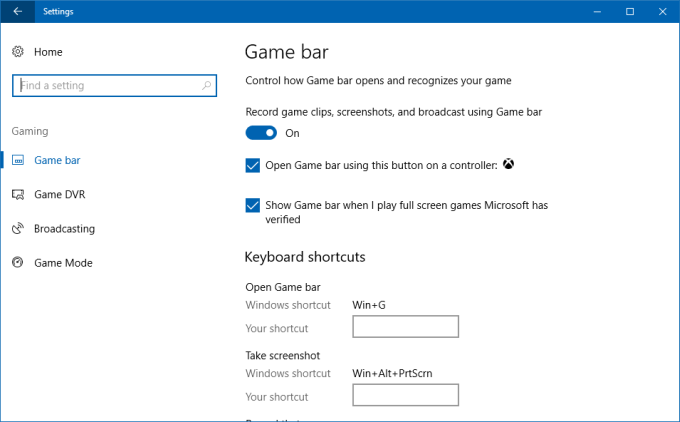The width and height of the screenshot is (680, 422).
Task: Click the Gaming section label
Action: 30,131
